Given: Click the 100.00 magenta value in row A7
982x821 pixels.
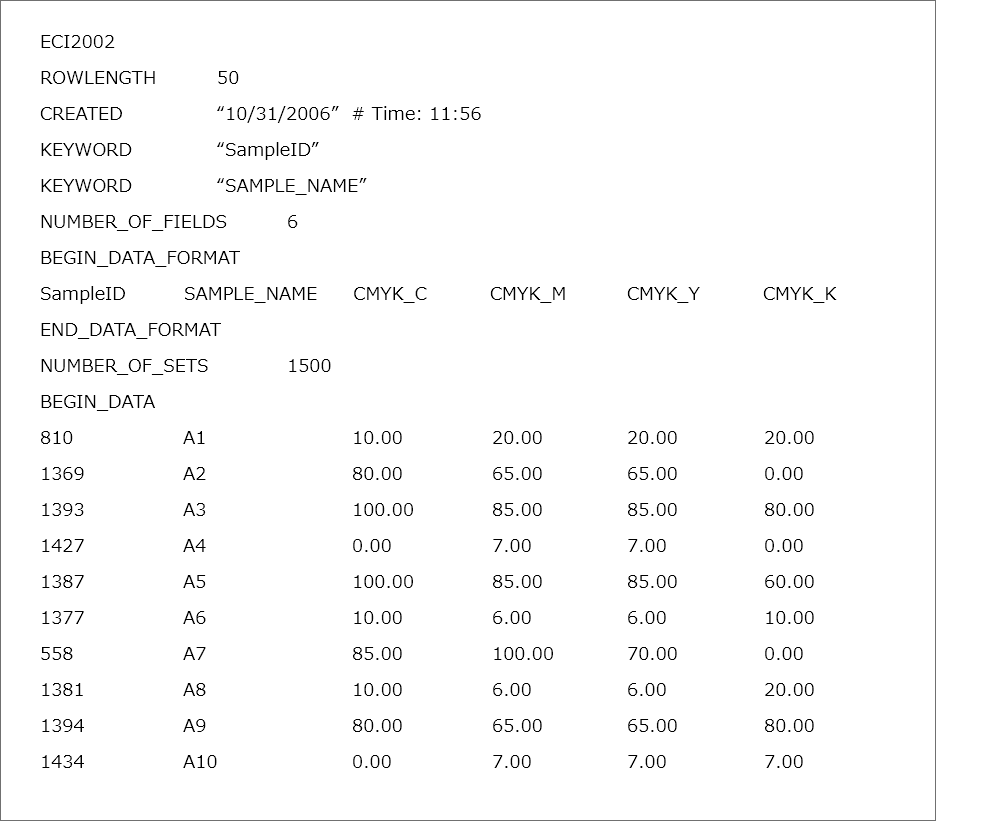Looking at the screenshot, I should pyautogui.click(x=522, y=654).
